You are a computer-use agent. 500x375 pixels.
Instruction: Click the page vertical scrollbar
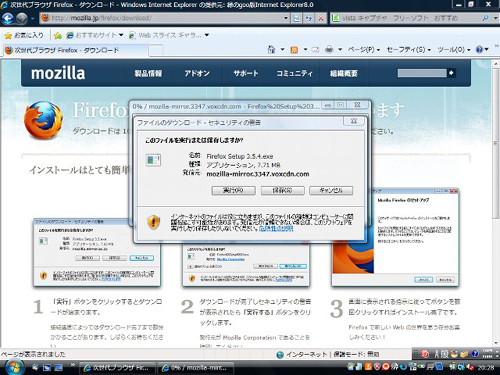tap(495, 203)
